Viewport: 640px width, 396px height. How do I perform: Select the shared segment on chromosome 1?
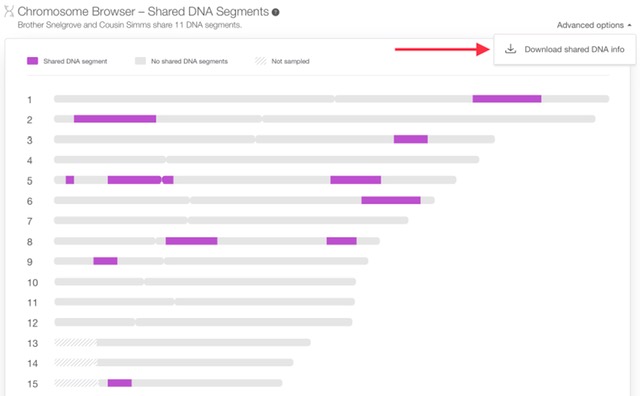[x=507, y=99]
